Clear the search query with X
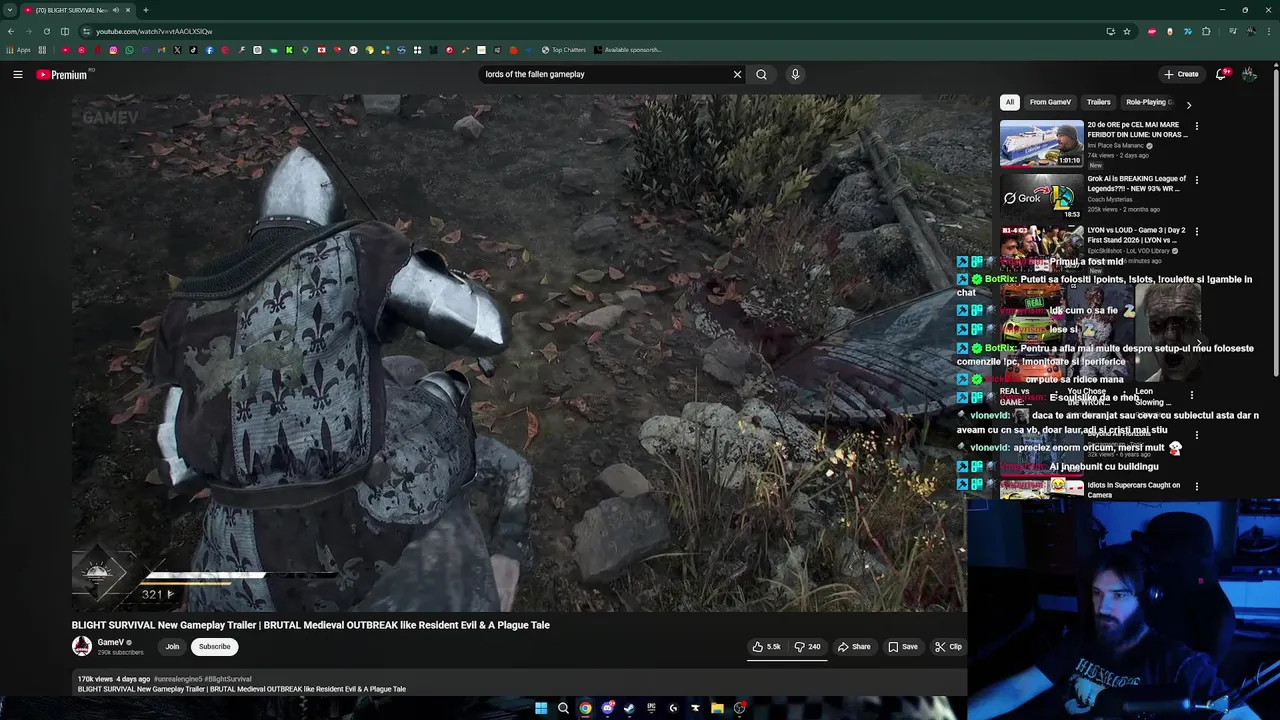Screen dimensions: 1280x720 (737, 74)
